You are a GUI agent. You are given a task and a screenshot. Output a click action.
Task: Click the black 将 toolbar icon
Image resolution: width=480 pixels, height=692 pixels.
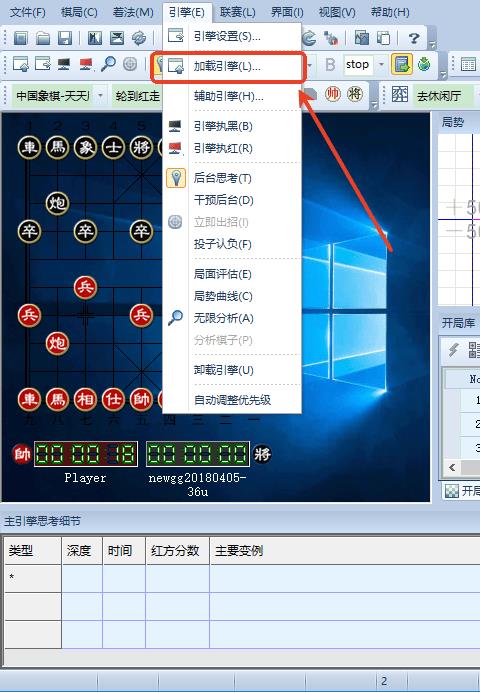(x=355, y=94)
